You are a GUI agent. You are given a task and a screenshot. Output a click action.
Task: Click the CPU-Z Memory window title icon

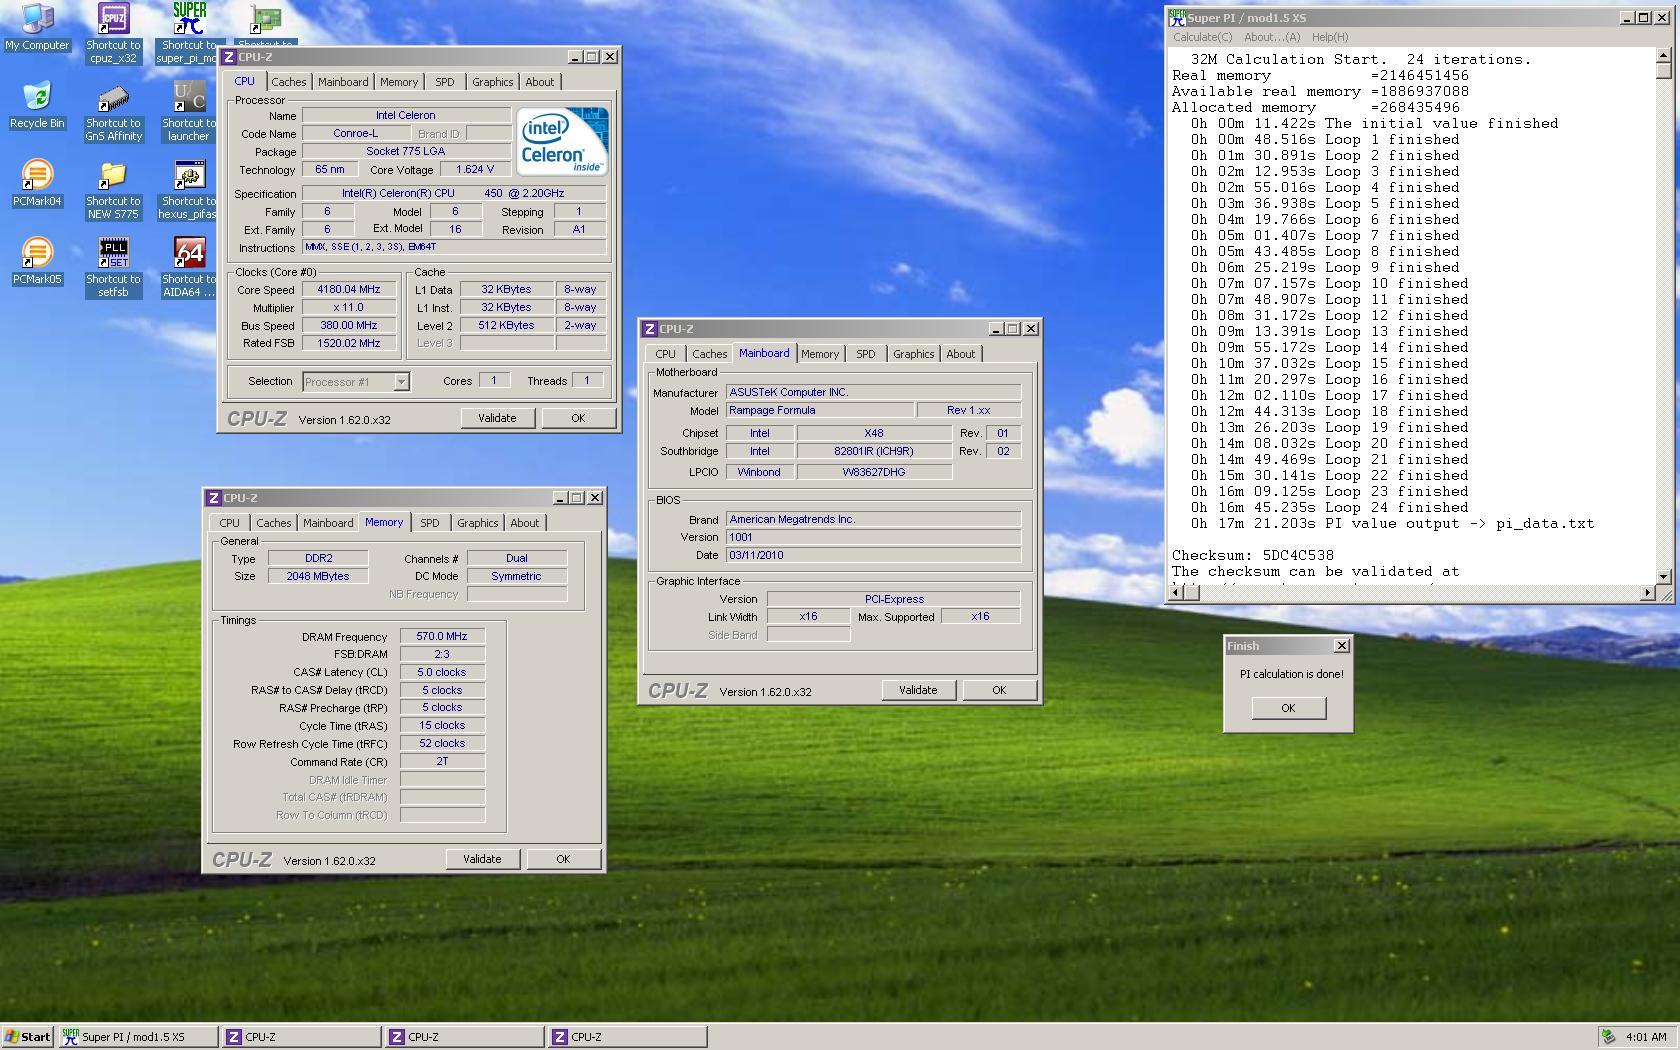(214, 498)
